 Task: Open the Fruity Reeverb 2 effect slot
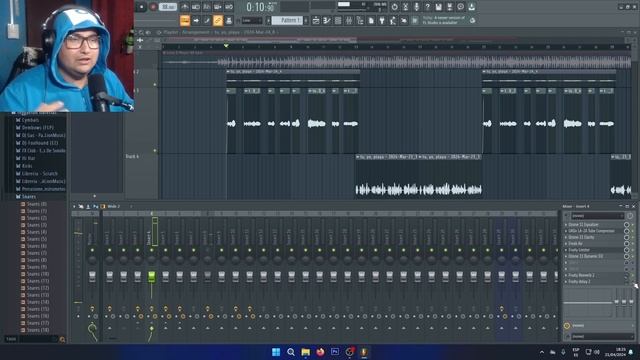[581, 275]
